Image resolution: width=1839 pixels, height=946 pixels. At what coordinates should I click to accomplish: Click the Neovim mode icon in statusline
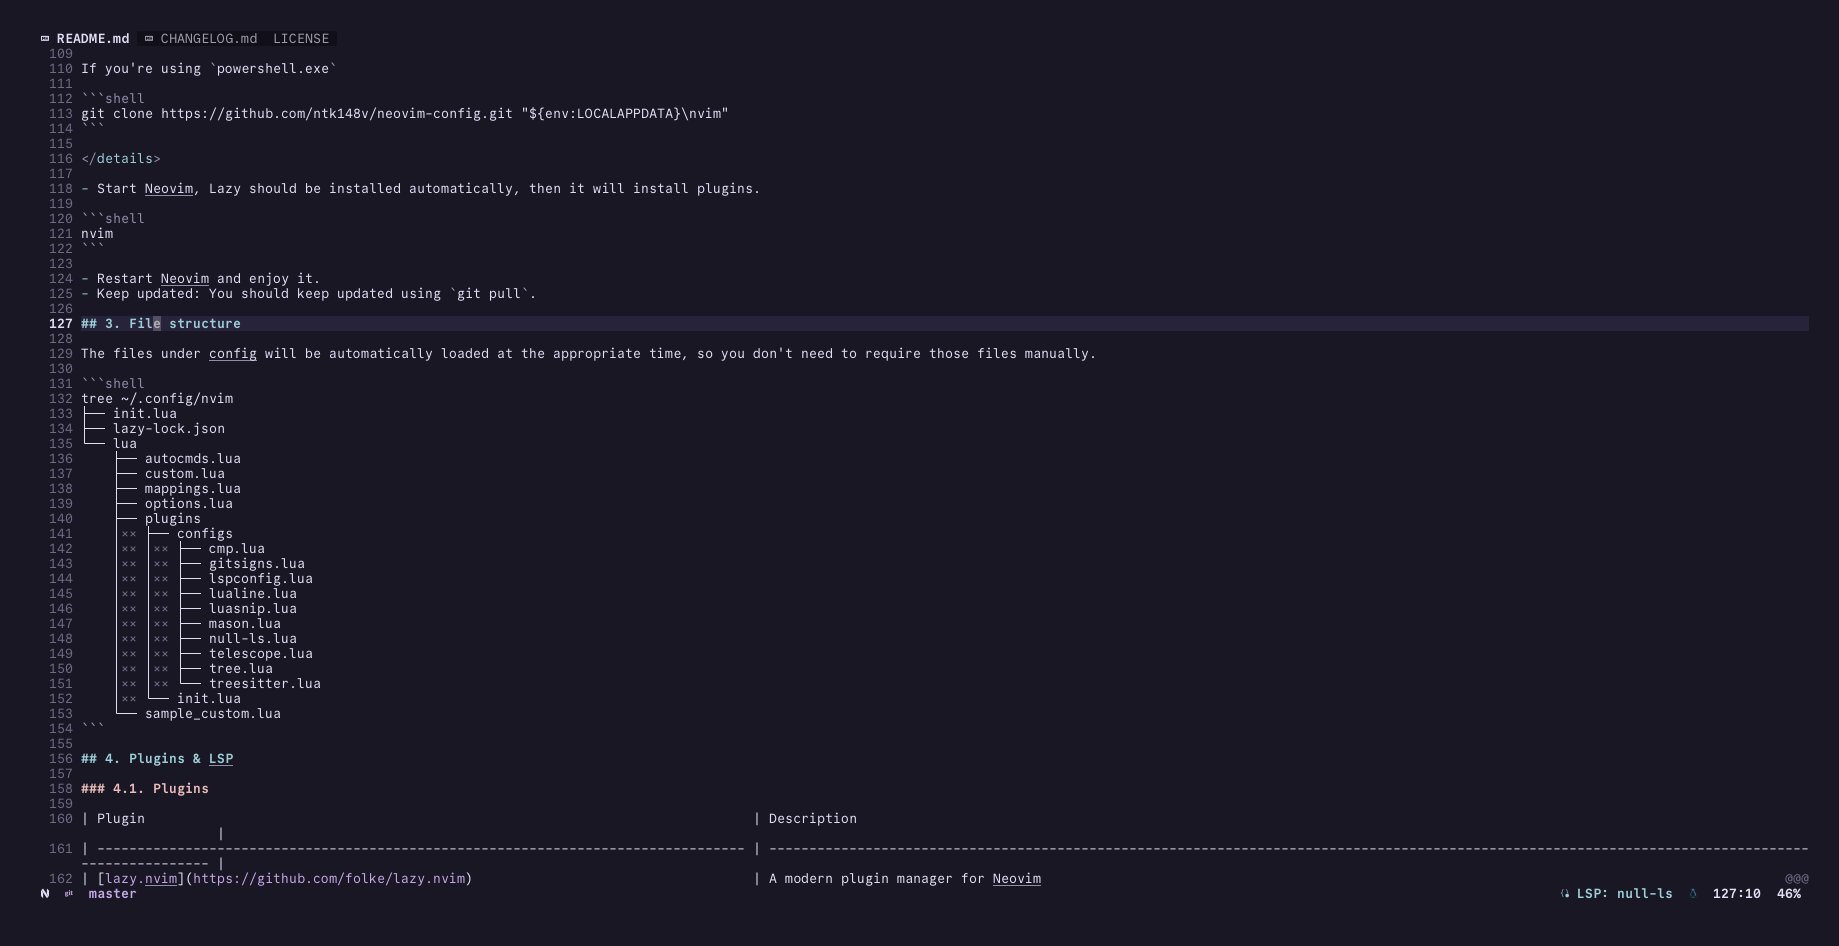45,894
